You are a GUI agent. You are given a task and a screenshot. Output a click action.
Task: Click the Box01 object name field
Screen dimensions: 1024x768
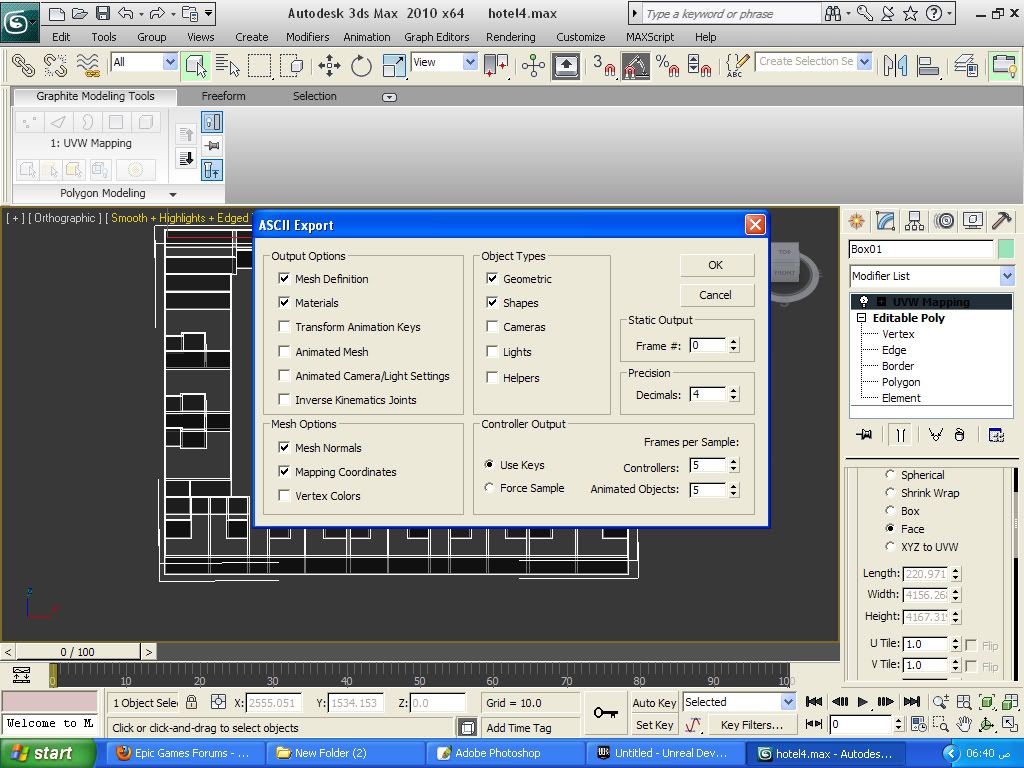(x=921, y=249)
